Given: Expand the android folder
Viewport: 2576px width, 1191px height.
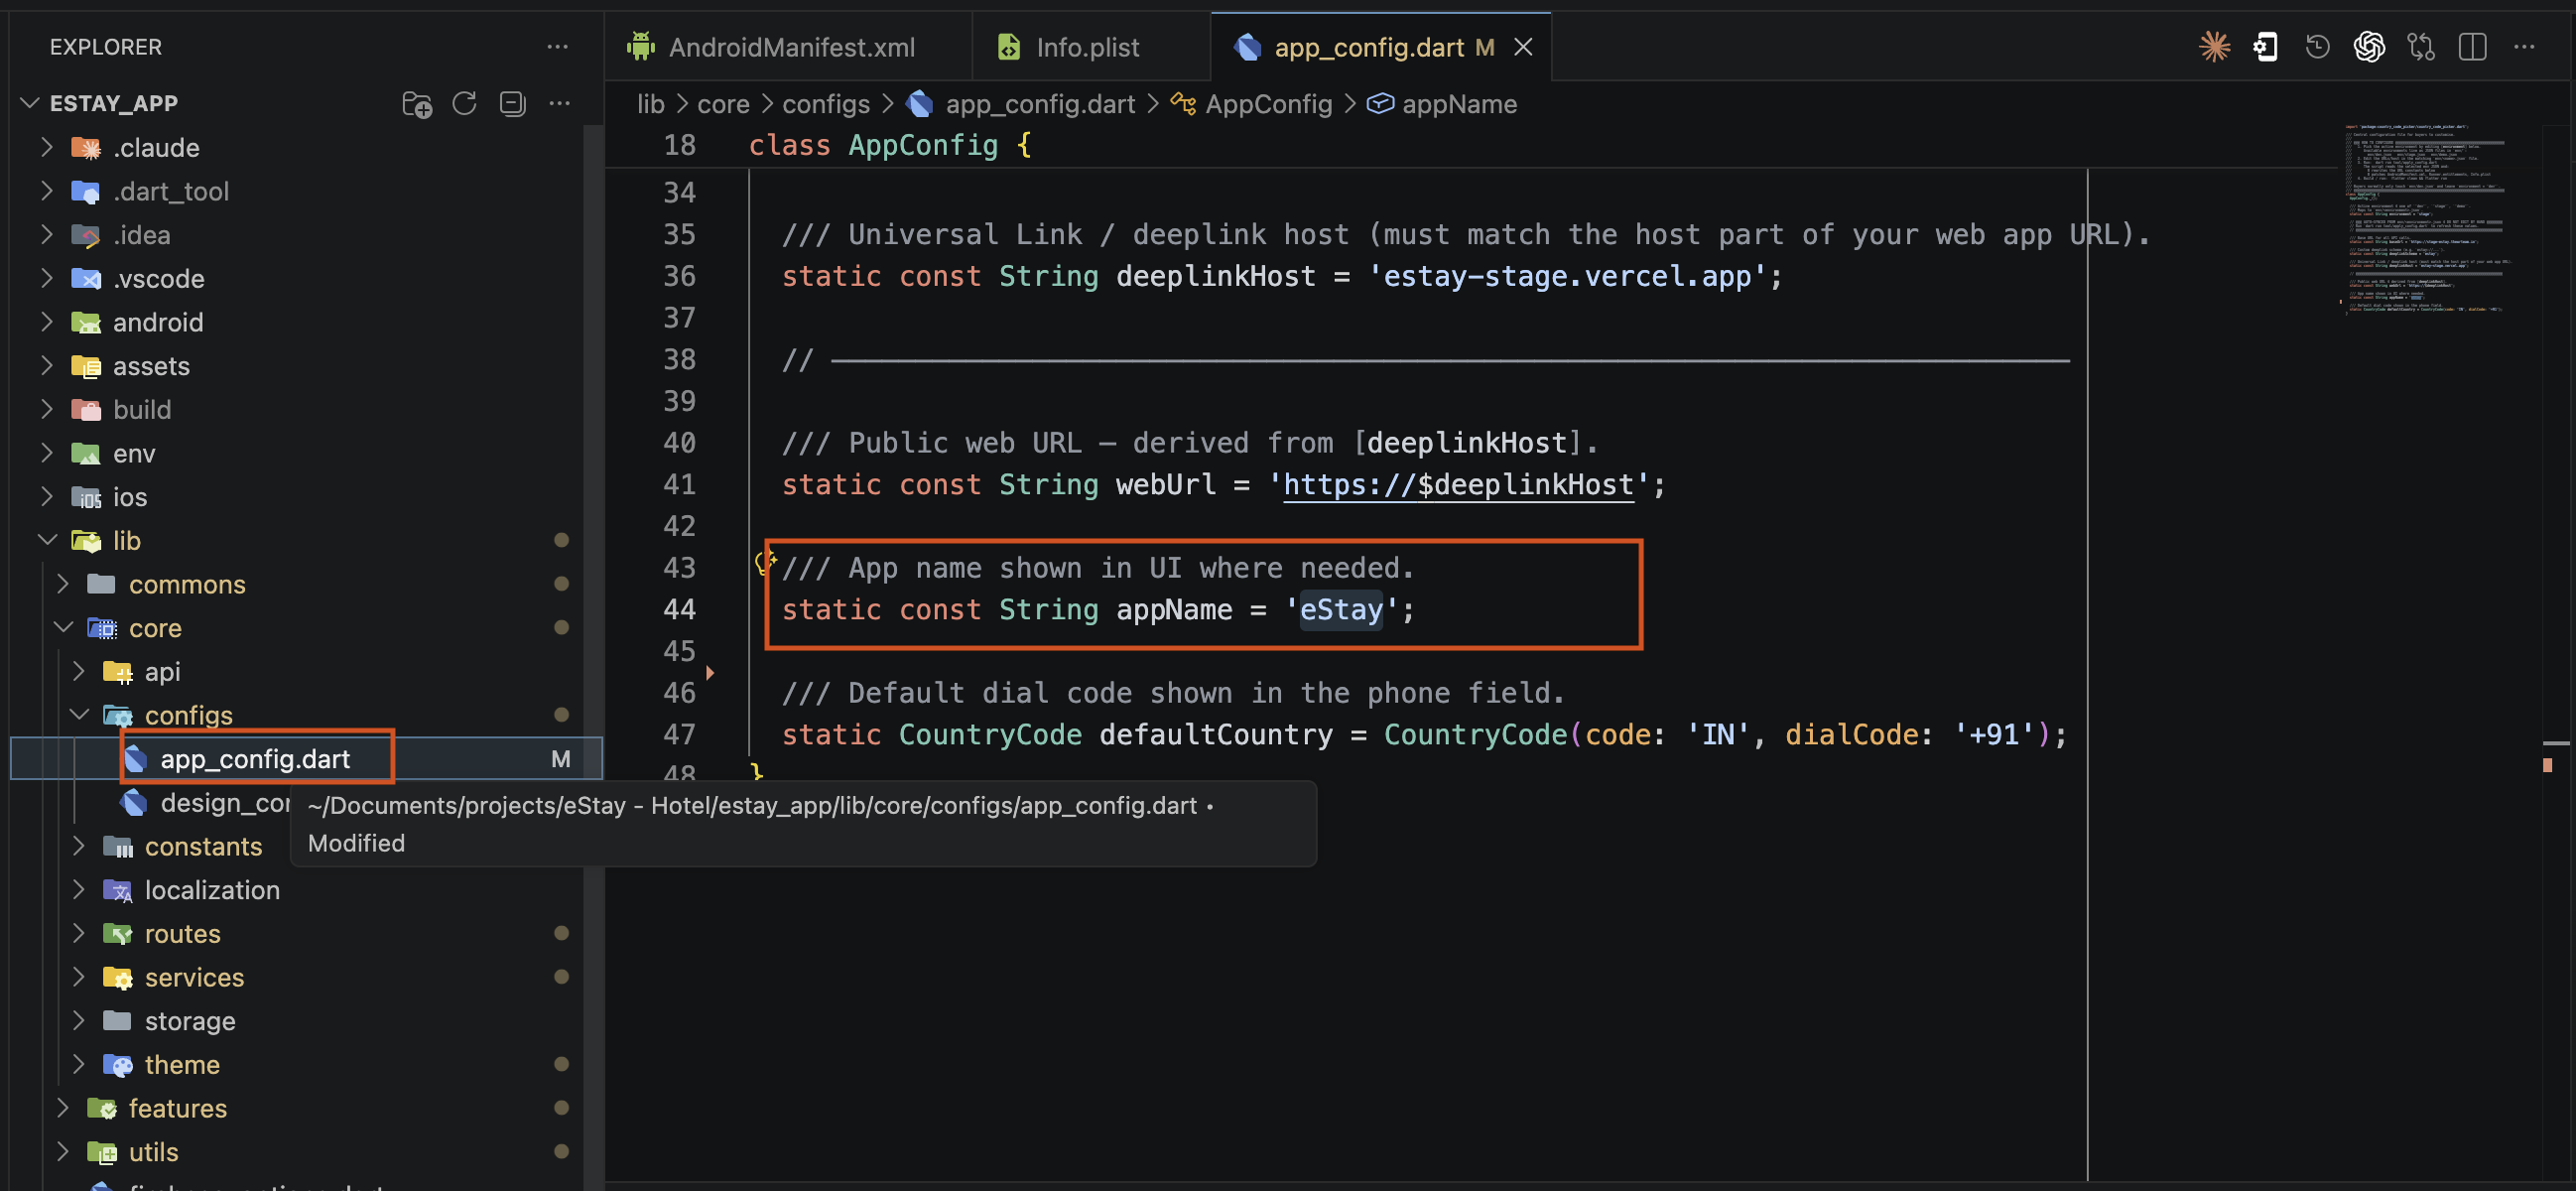Looking at the screenshot, I should click(46, 322).
